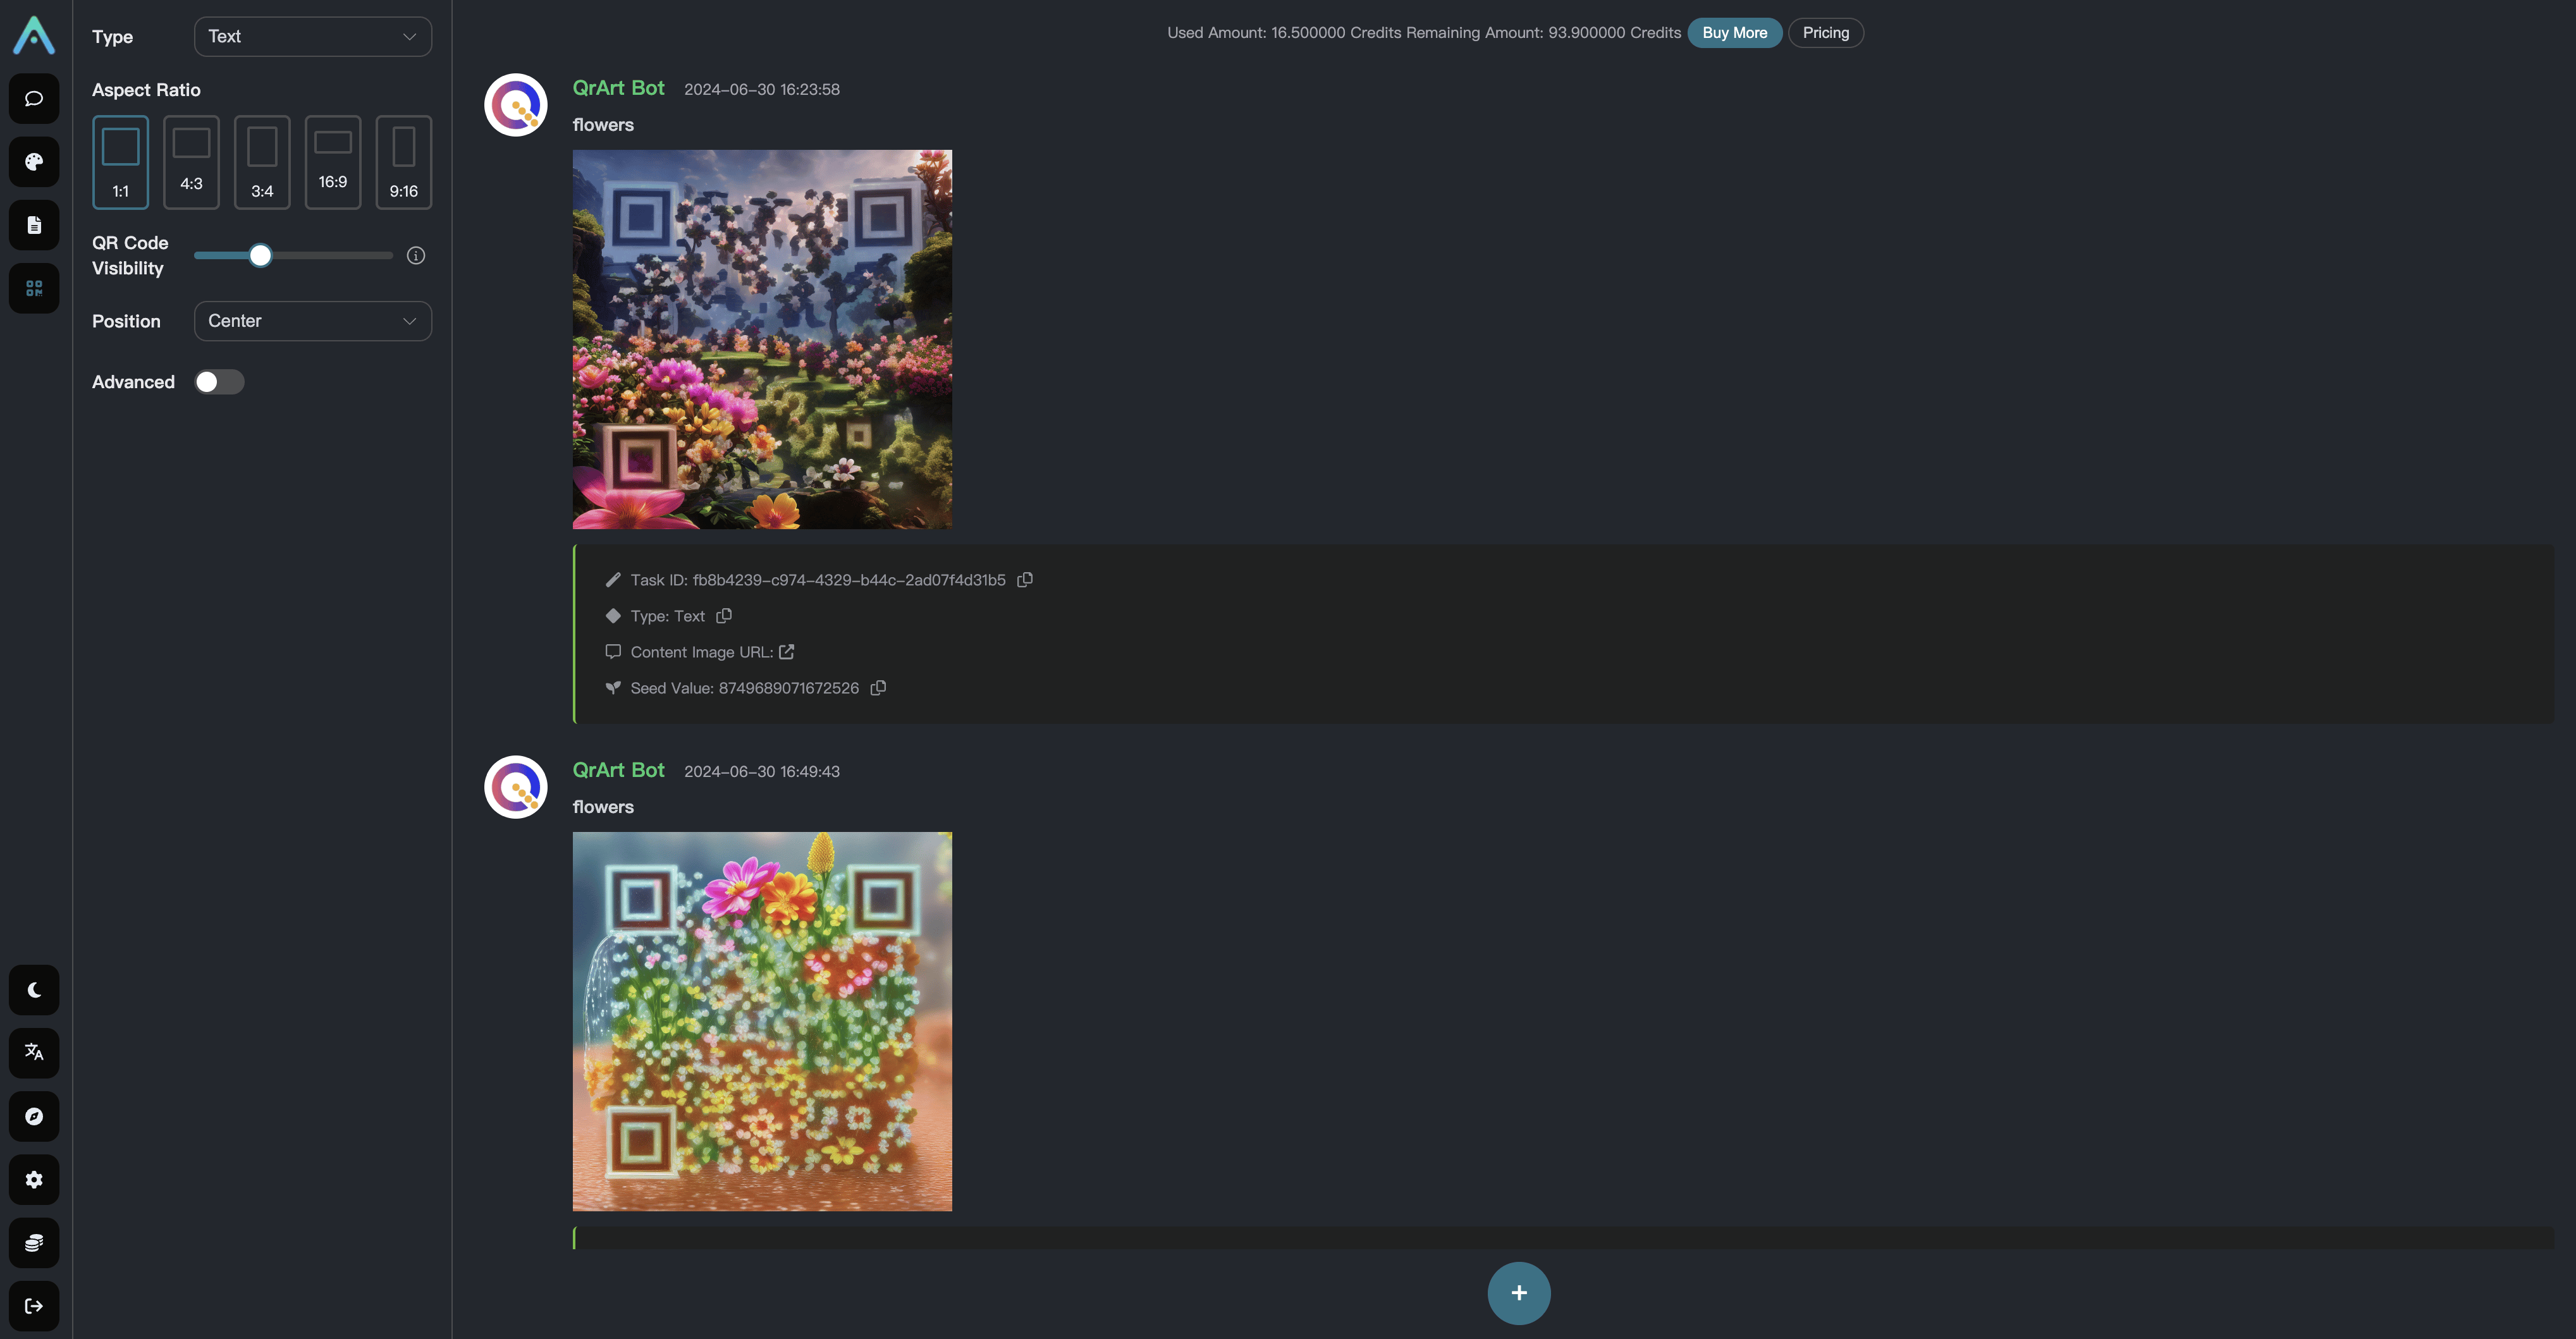Open the palette image generator icon
This screenshot has width=2576, height=1339.
tap(34, 162)
